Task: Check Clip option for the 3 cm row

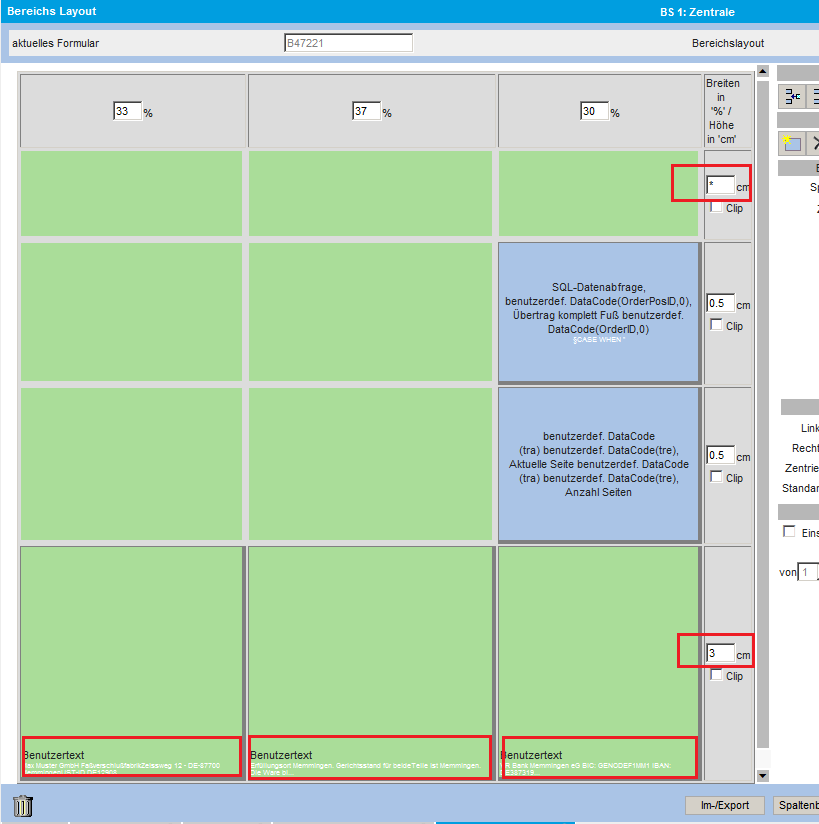Action: pos(716,675)
